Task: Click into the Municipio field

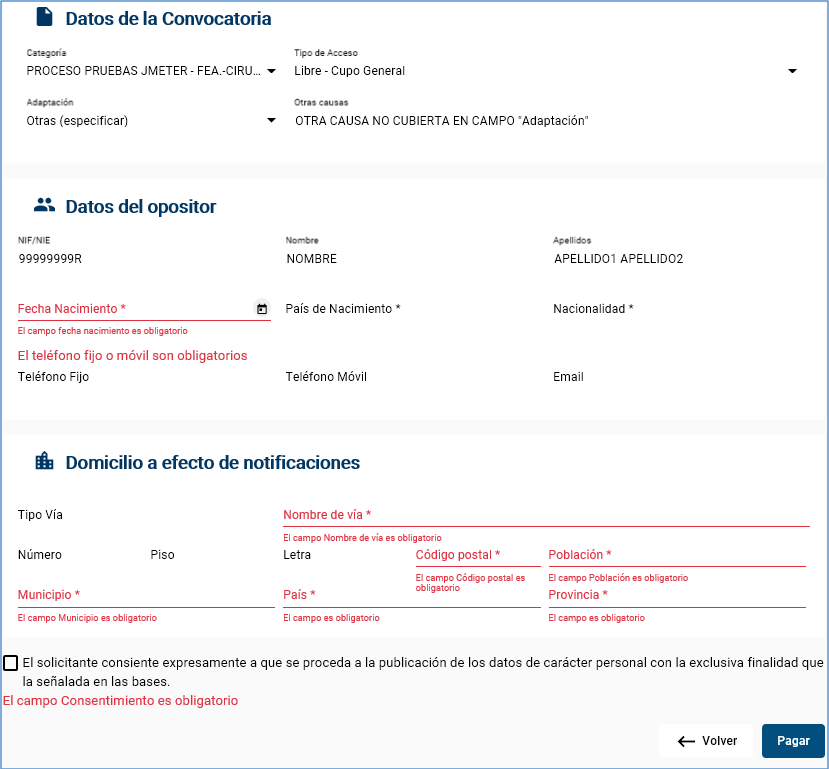Action: click(x=145, y=595)
